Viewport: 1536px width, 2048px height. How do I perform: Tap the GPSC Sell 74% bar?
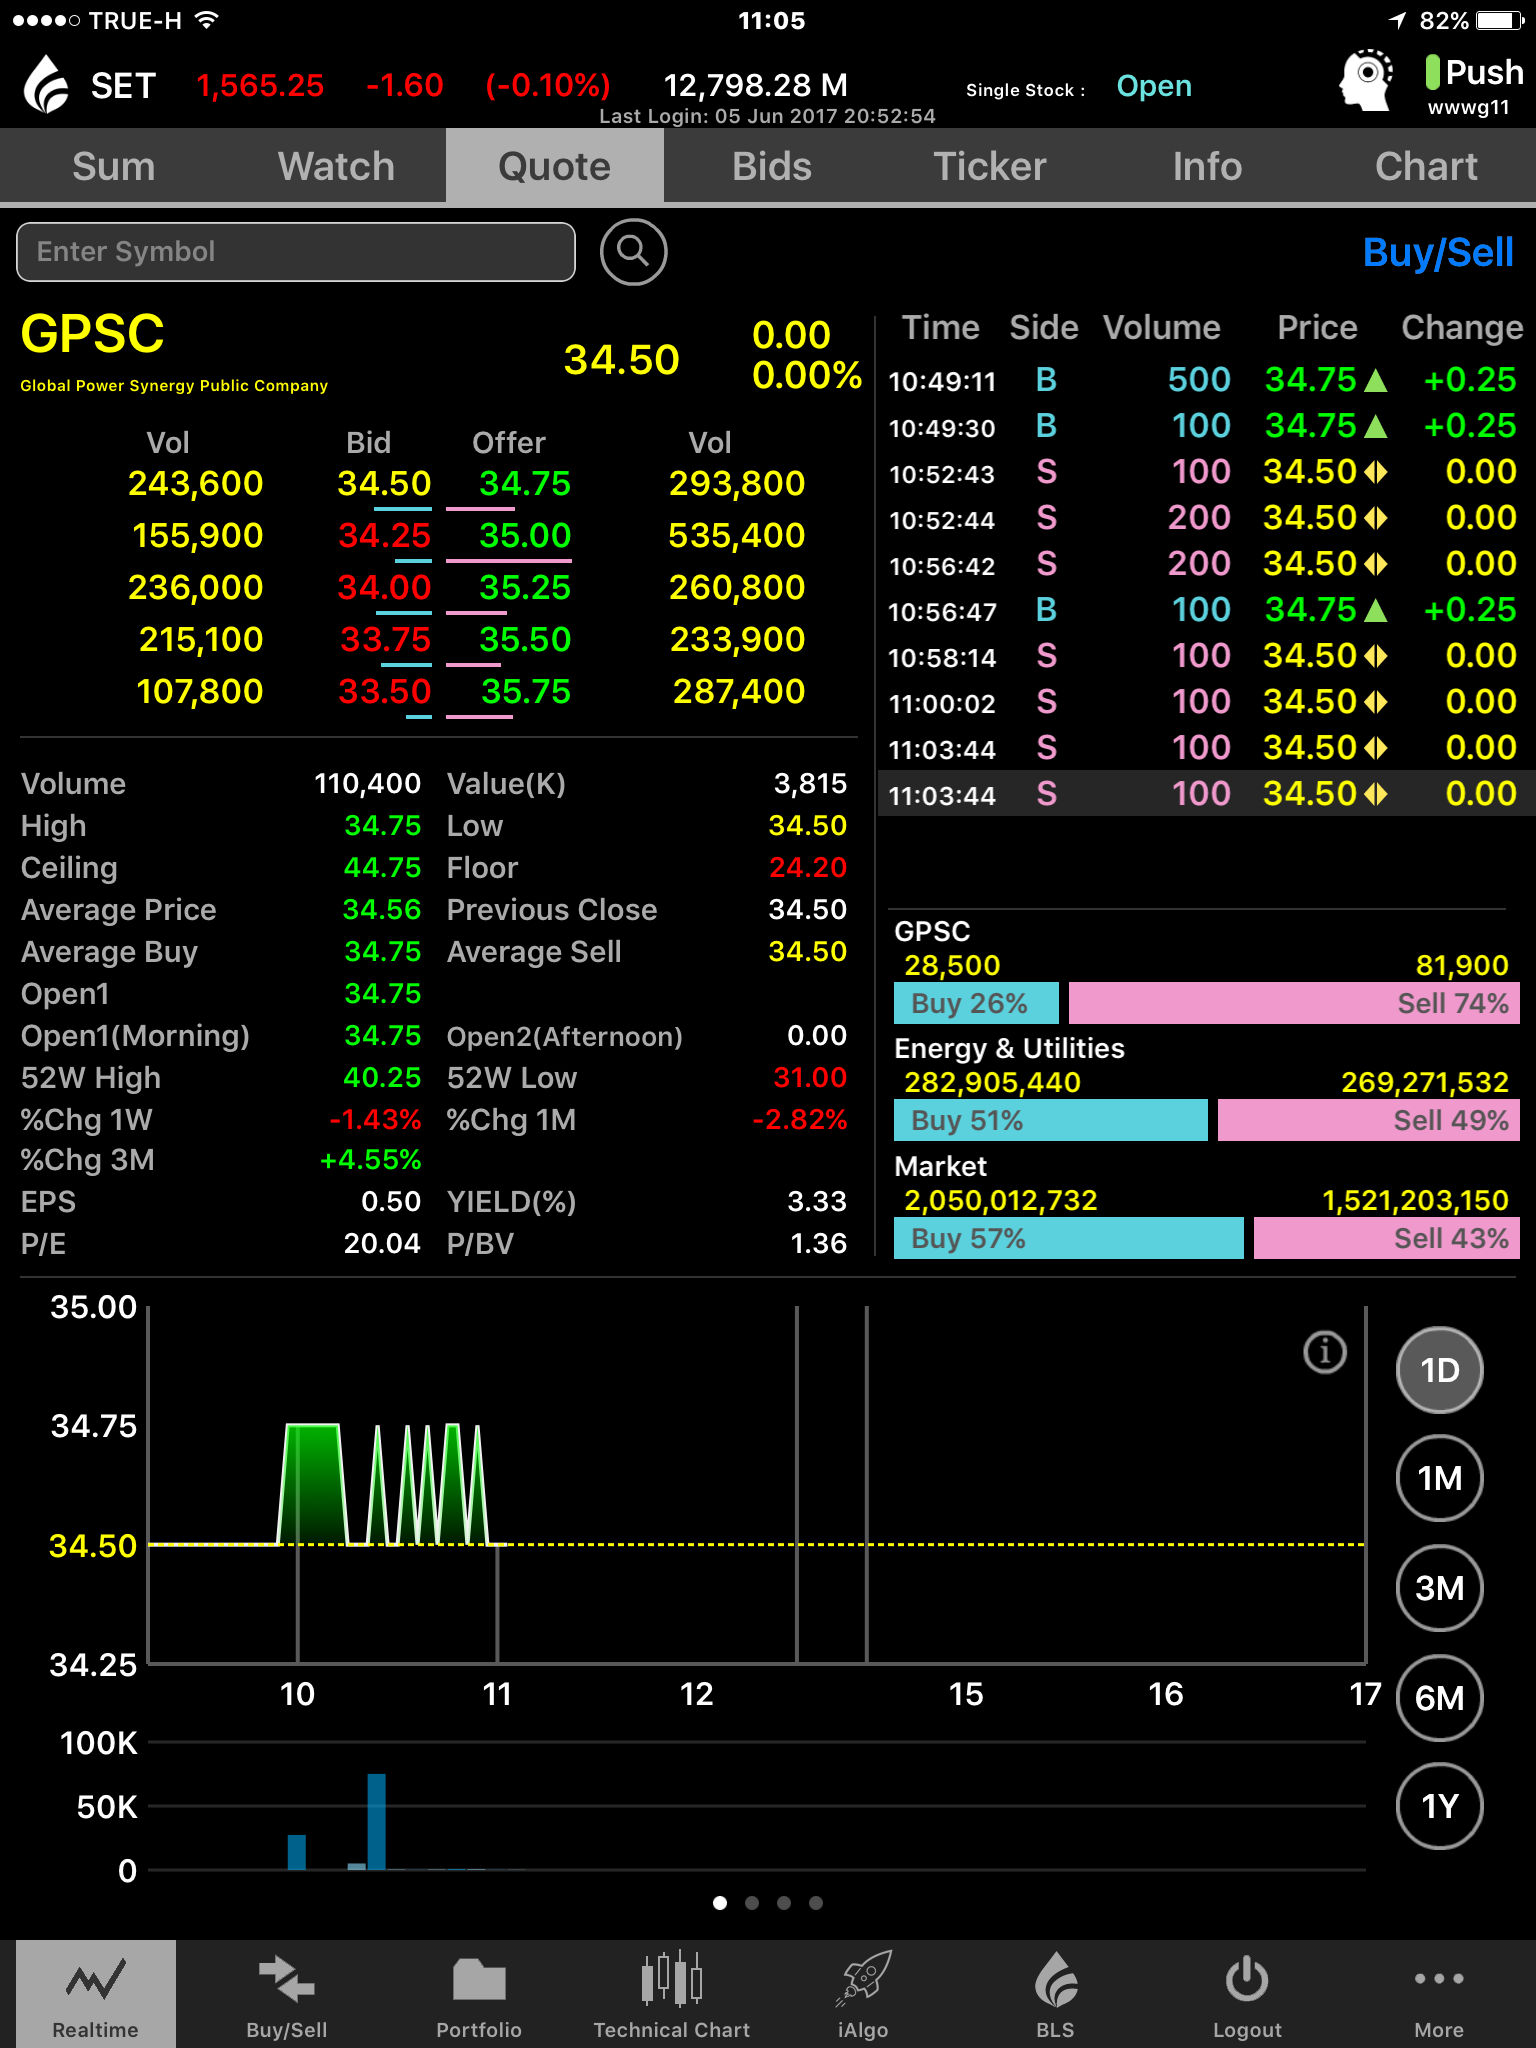pyautogui.click(x=1294, y=1003)
